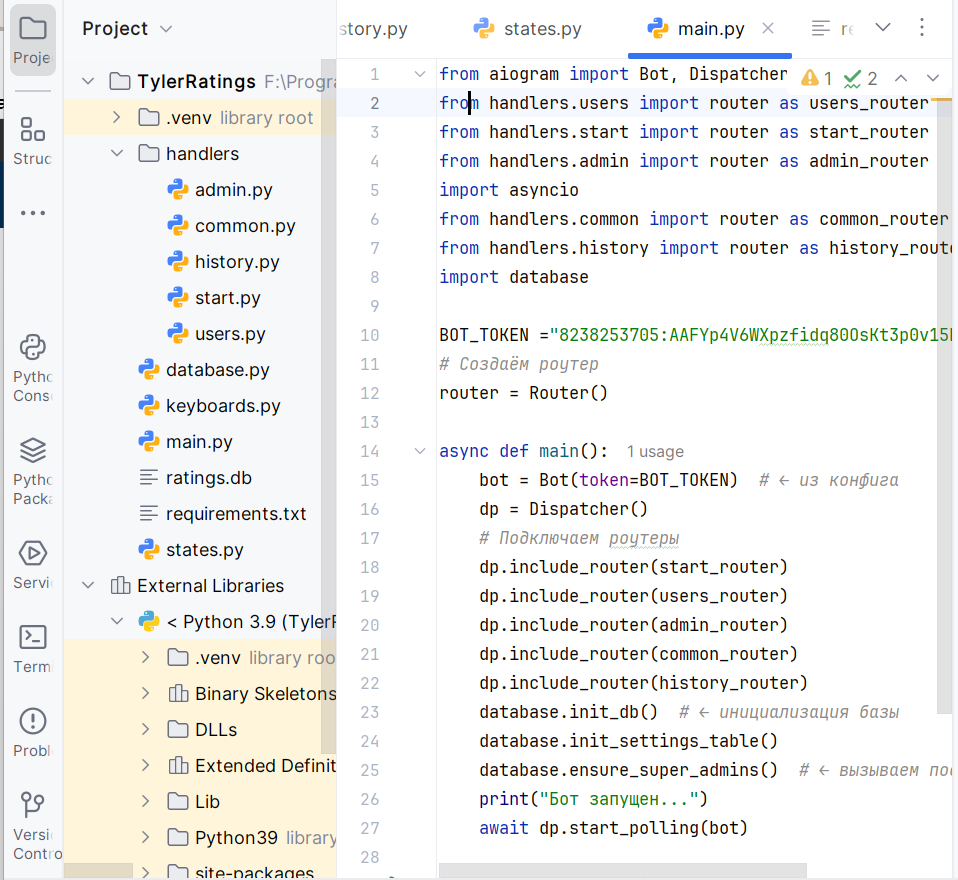This screenshot has width=958, height=880.
Task: Open the Terminal tool window
Action: tap(32, 648)
